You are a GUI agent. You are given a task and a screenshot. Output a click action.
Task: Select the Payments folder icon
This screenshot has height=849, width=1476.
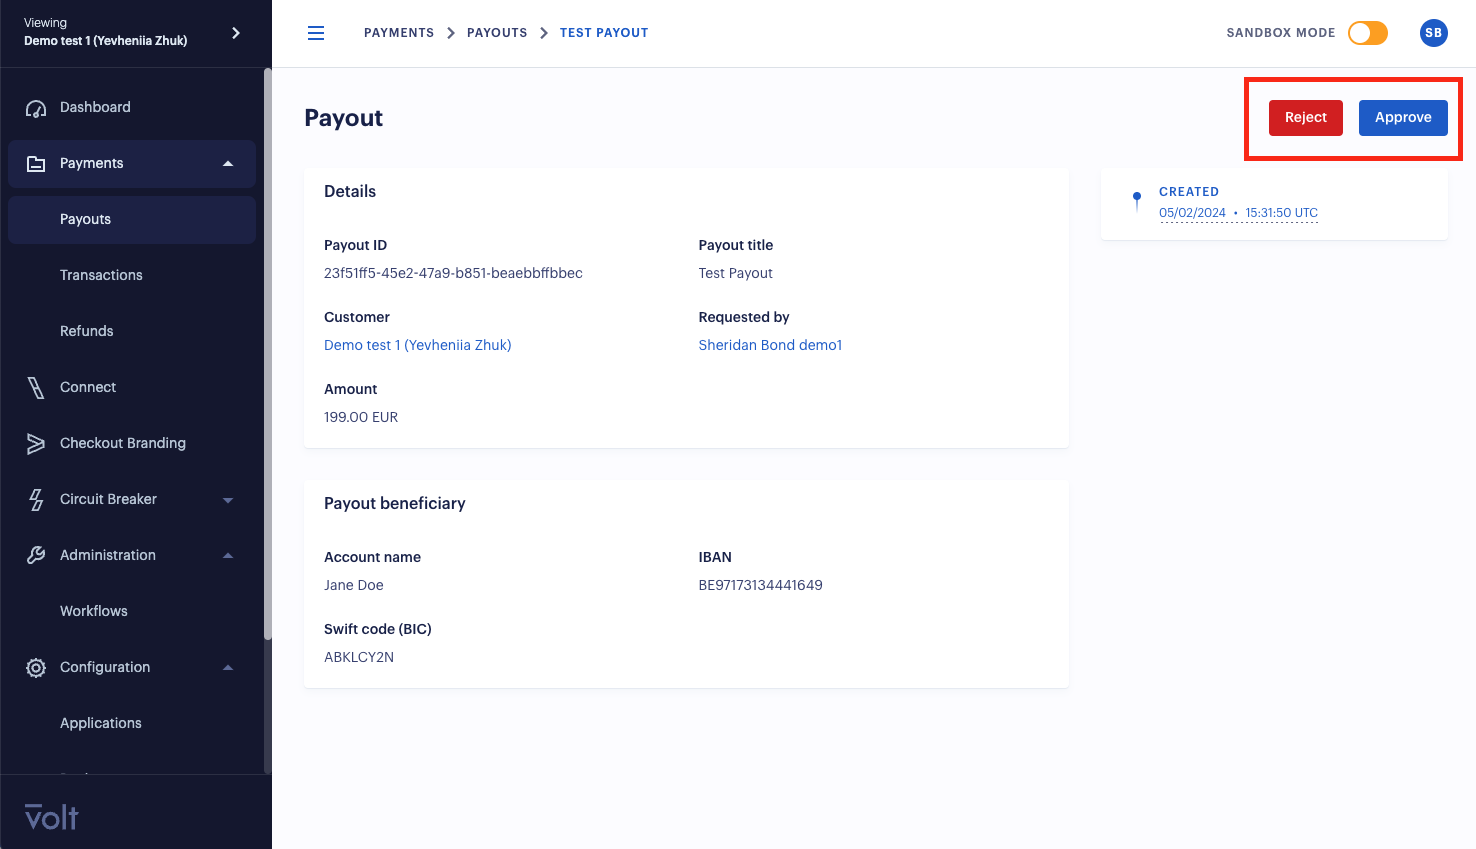click(36, 163)
